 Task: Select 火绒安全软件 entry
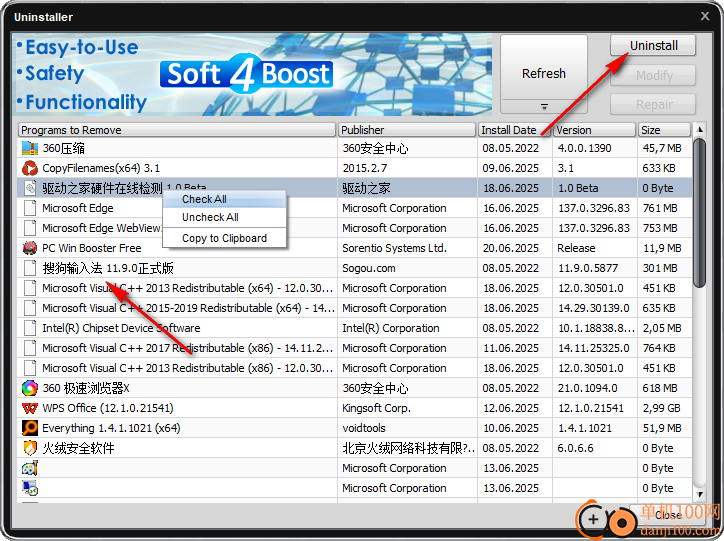(x=78, y=448)
